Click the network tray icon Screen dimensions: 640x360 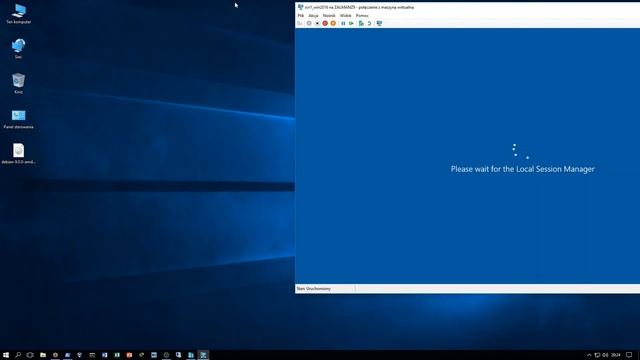click(597, 355)
